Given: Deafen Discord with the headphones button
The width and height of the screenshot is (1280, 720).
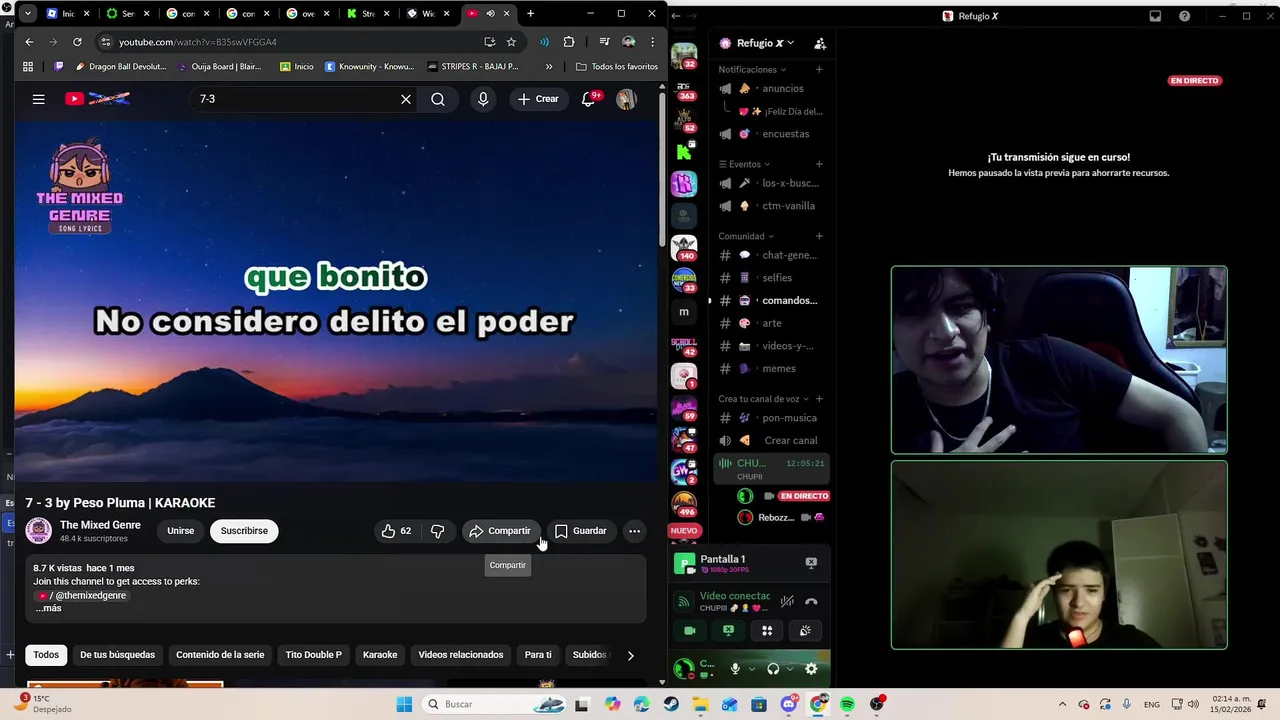Looking at the screenshot, I should tap(773, 669).
